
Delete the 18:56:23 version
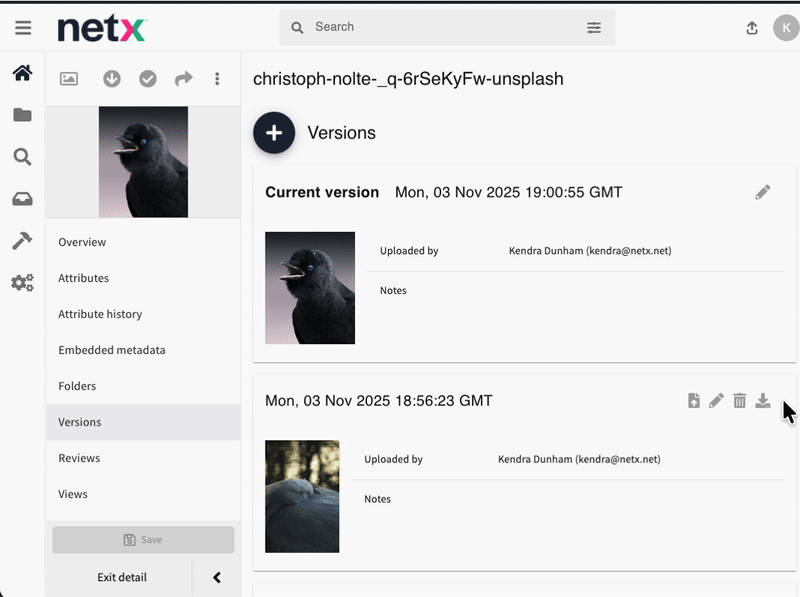(x=740, y=401)
